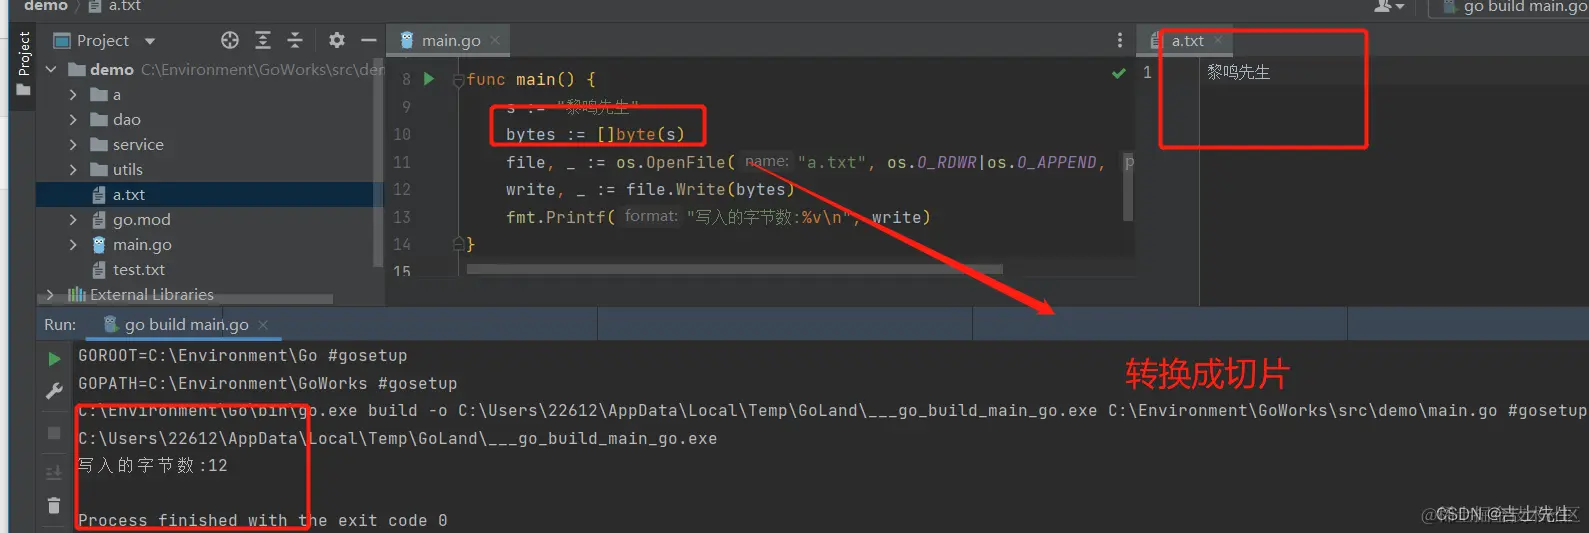Click the 写入的字节数:12 output line
Image resolution: width=1589 pixels, height=533 pixels.
pos(153,466)
